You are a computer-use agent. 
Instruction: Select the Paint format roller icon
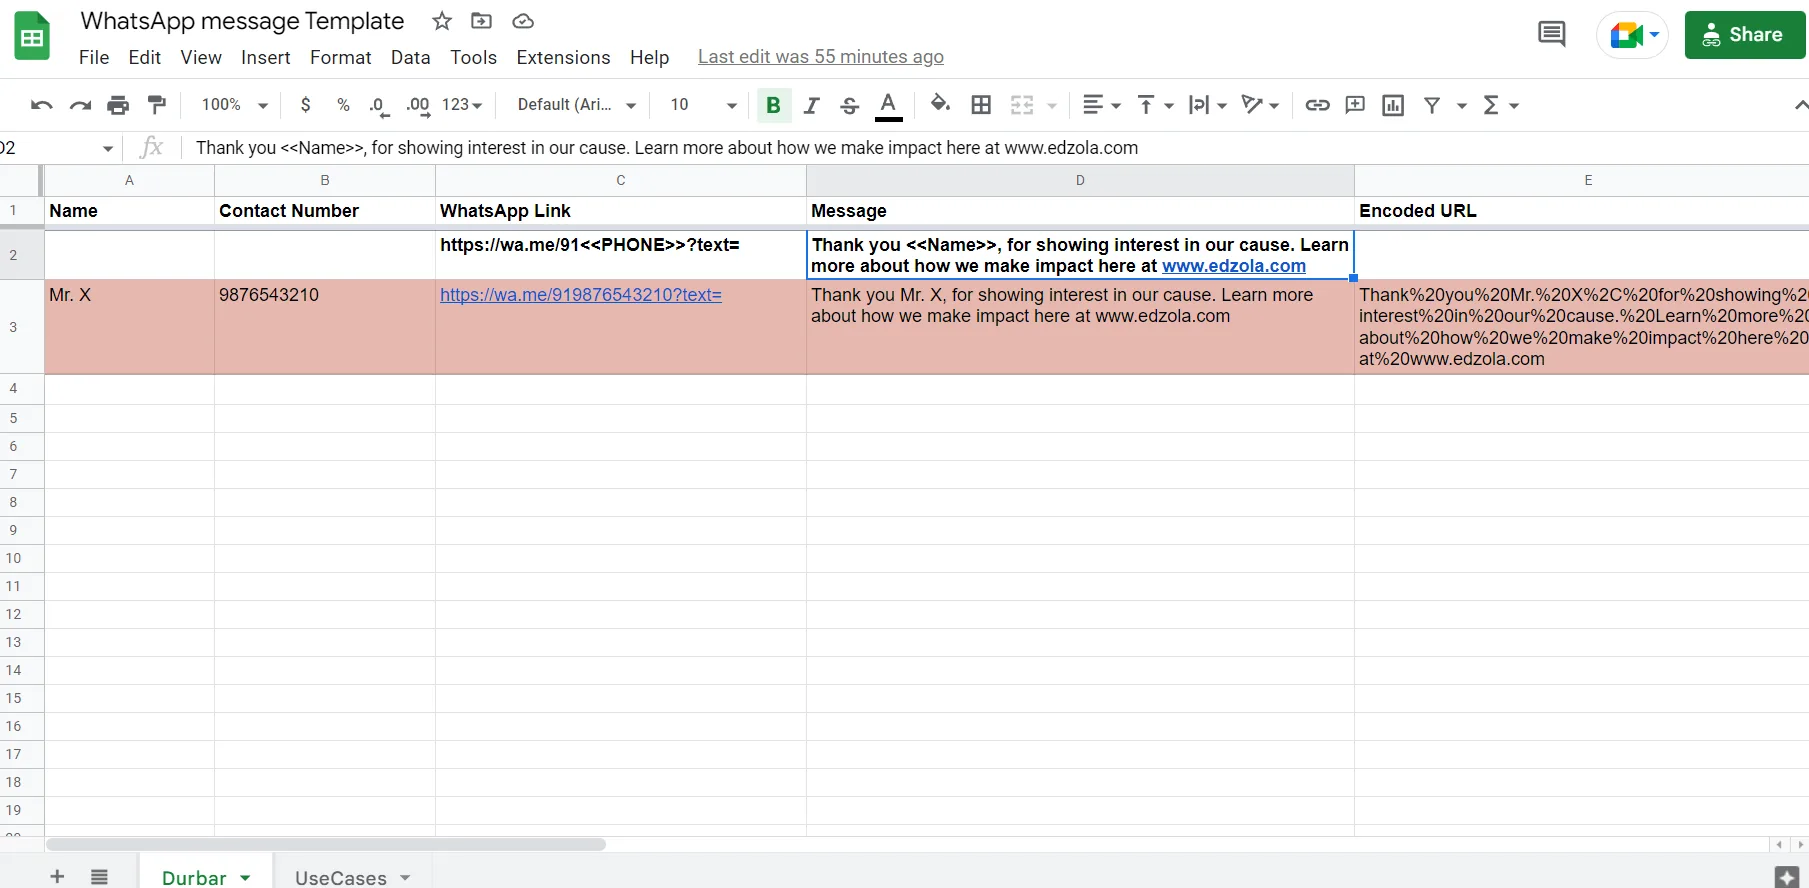[x=157, y=105]
